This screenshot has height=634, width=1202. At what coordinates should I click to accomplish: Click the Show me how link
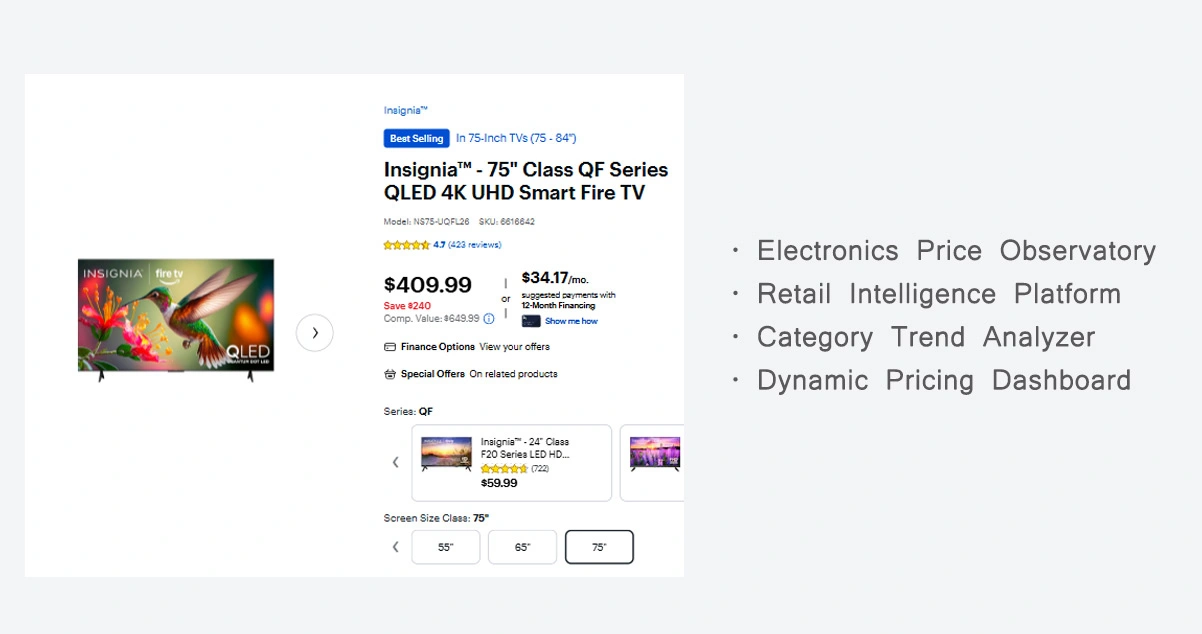pyautogui.click(x=571, y=321)
